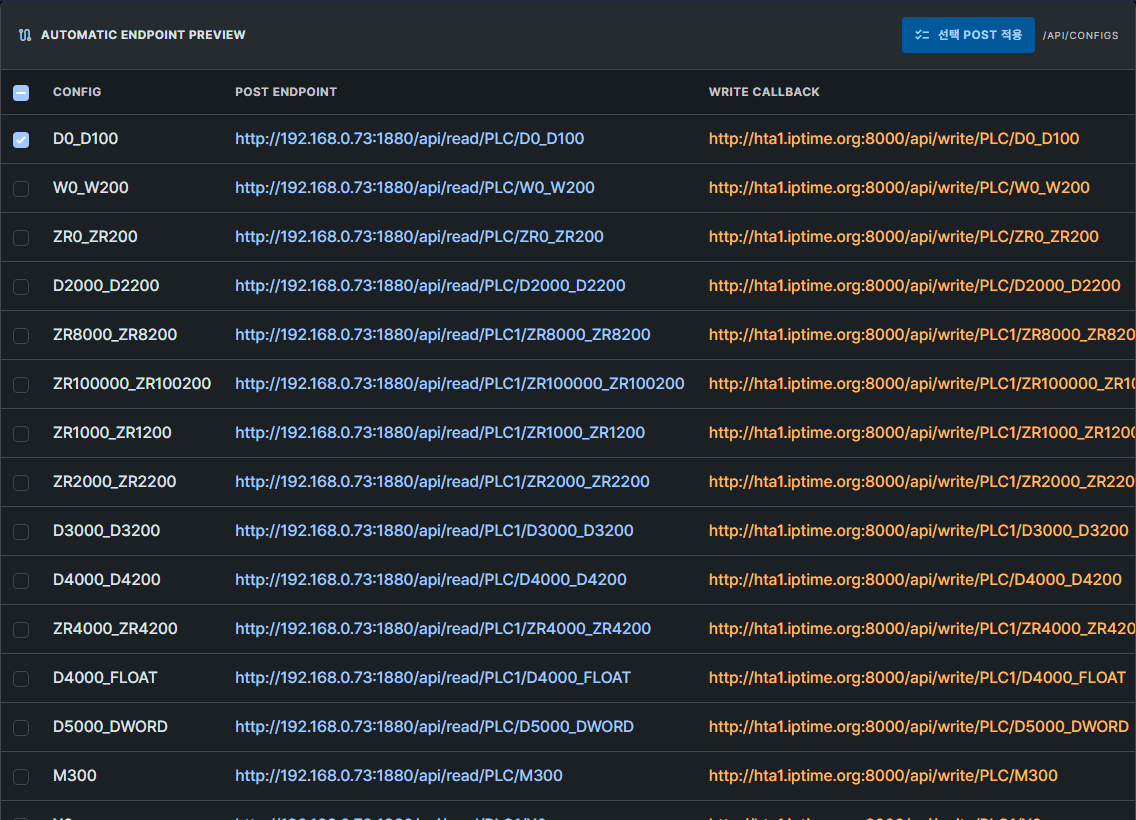Select the ZR1000_ZR1200 config name
Image resolution: width=1136 pixels, height=820 pixels.
click(x=112, y=432)
